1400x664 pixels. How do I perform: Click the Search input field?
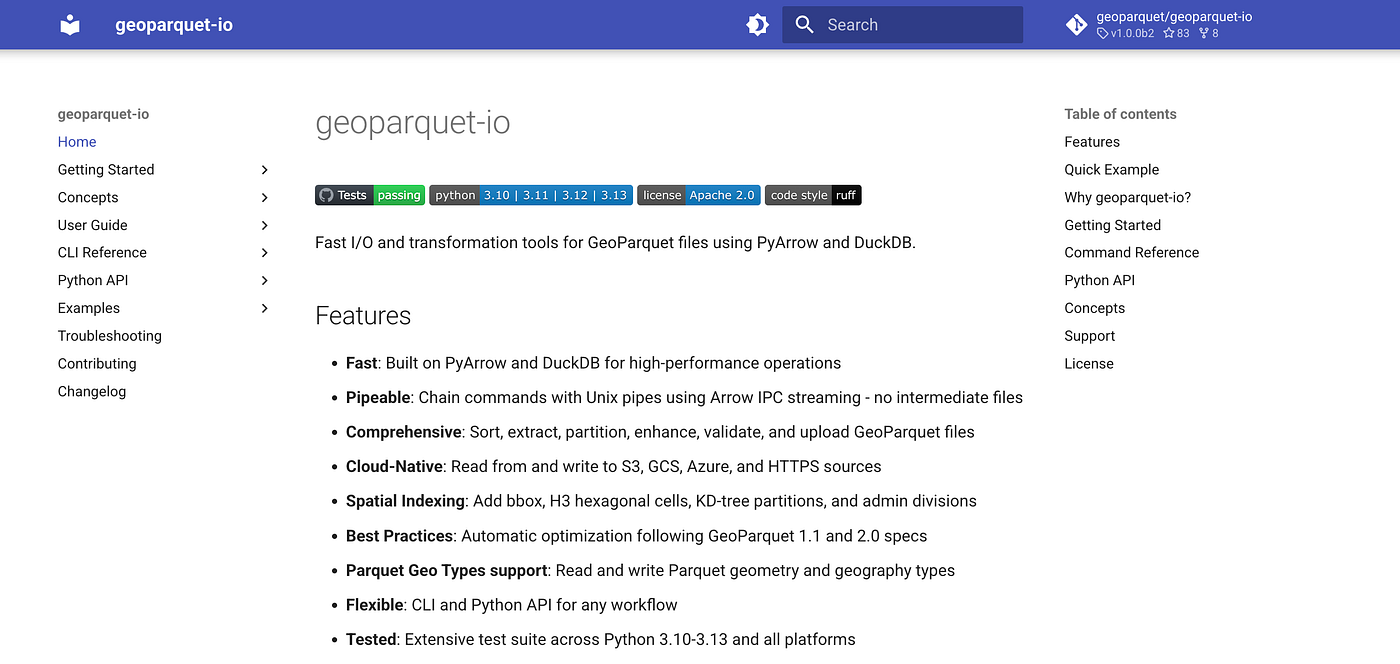point(902,25)
